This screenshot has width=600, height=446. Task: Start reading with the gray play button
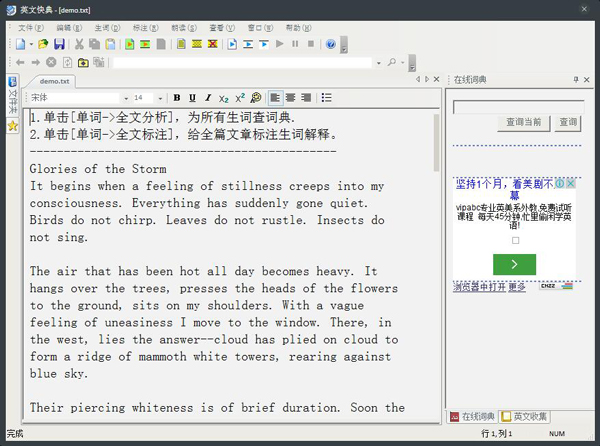click(280, 44)
